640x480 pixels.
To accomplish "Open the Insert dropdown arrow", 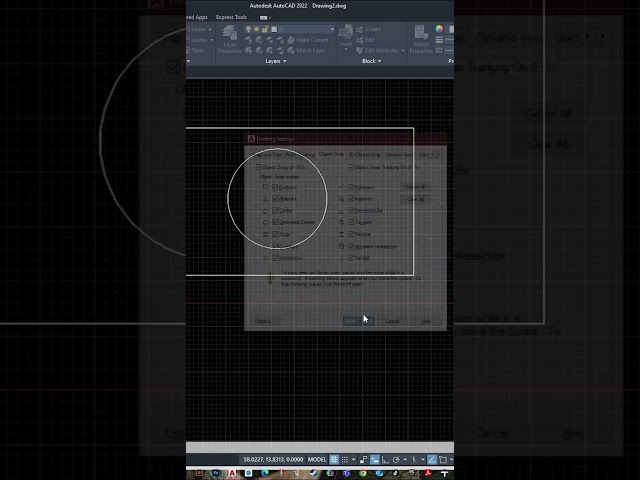I will click(x=346, y=49).
